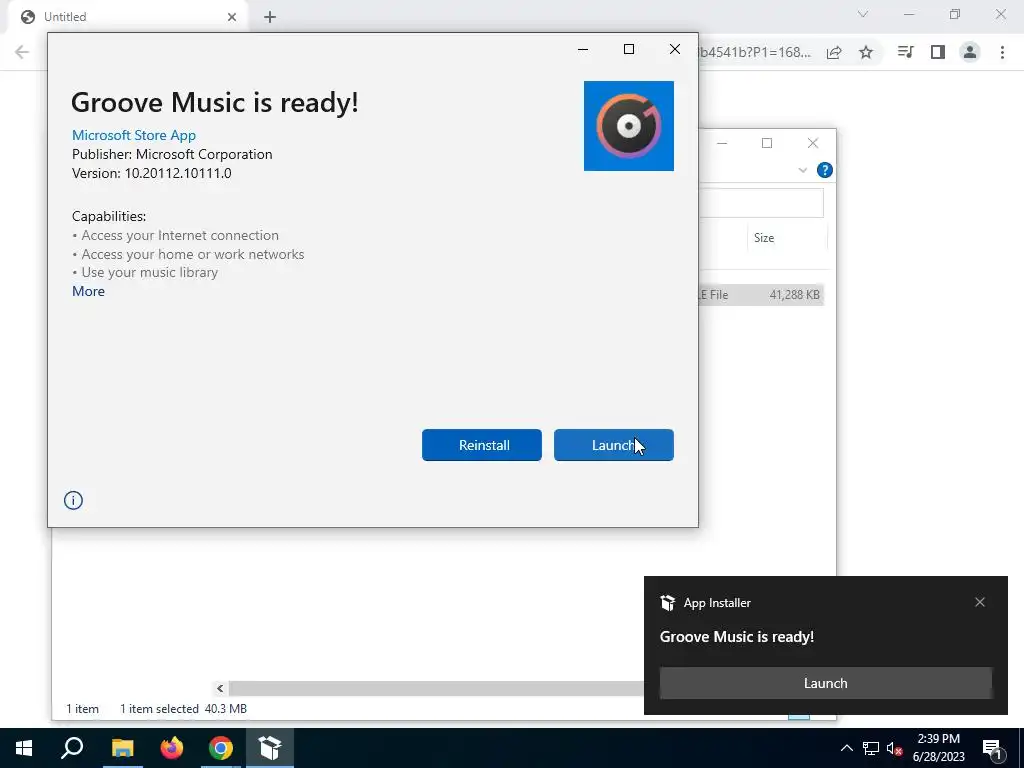Expand capabilities with the More link

tap(88, 291)
